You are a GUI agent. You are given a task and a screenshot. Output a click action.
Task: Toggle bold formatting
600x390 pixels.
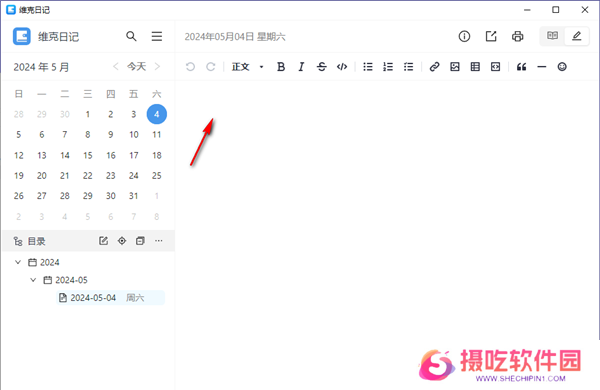click(281, 67)
